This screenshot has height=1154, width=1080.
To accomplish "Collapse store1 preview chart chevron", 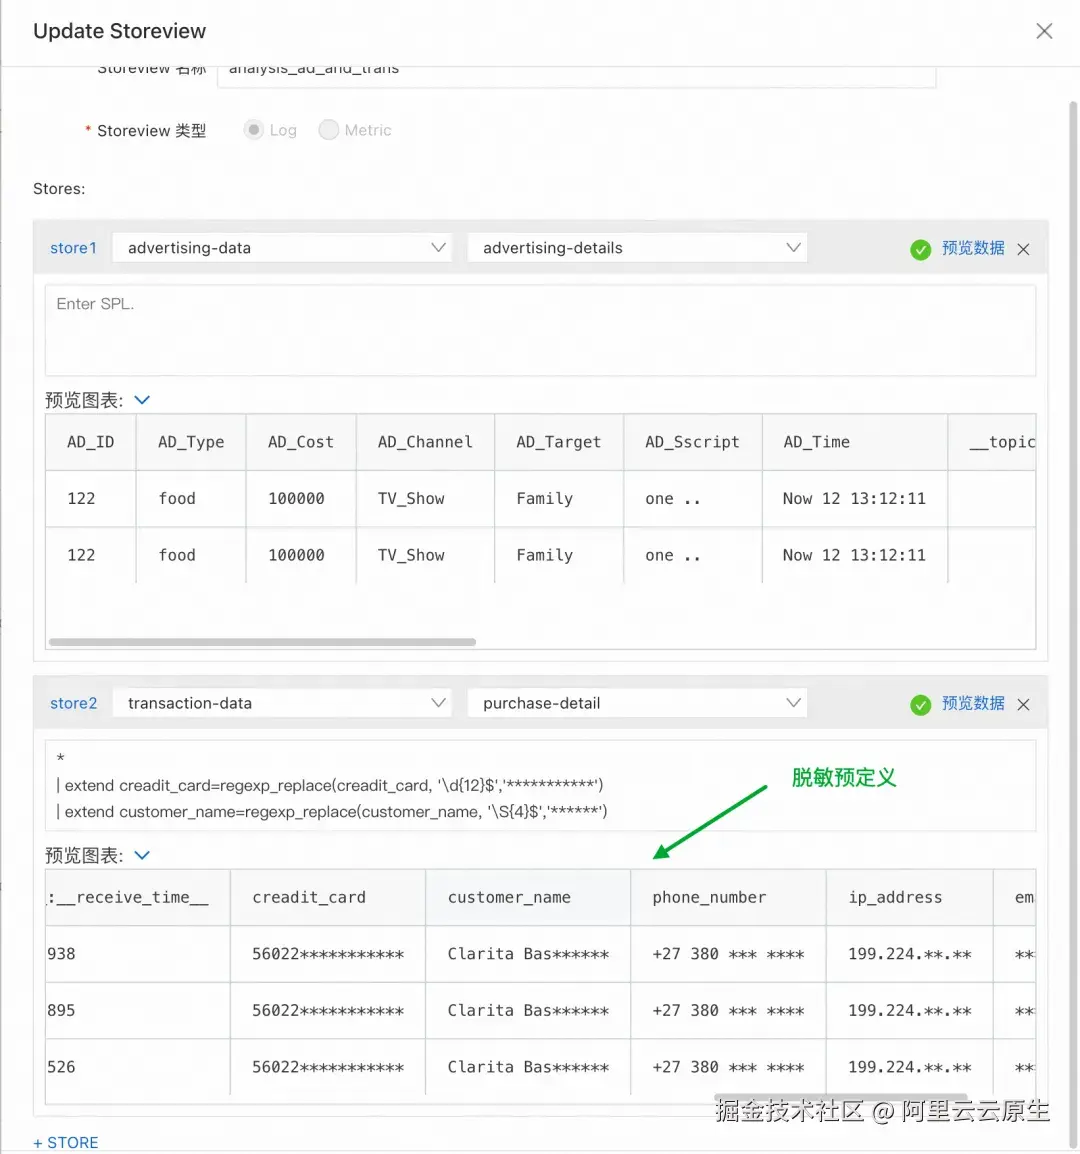I will pos(142,400).
